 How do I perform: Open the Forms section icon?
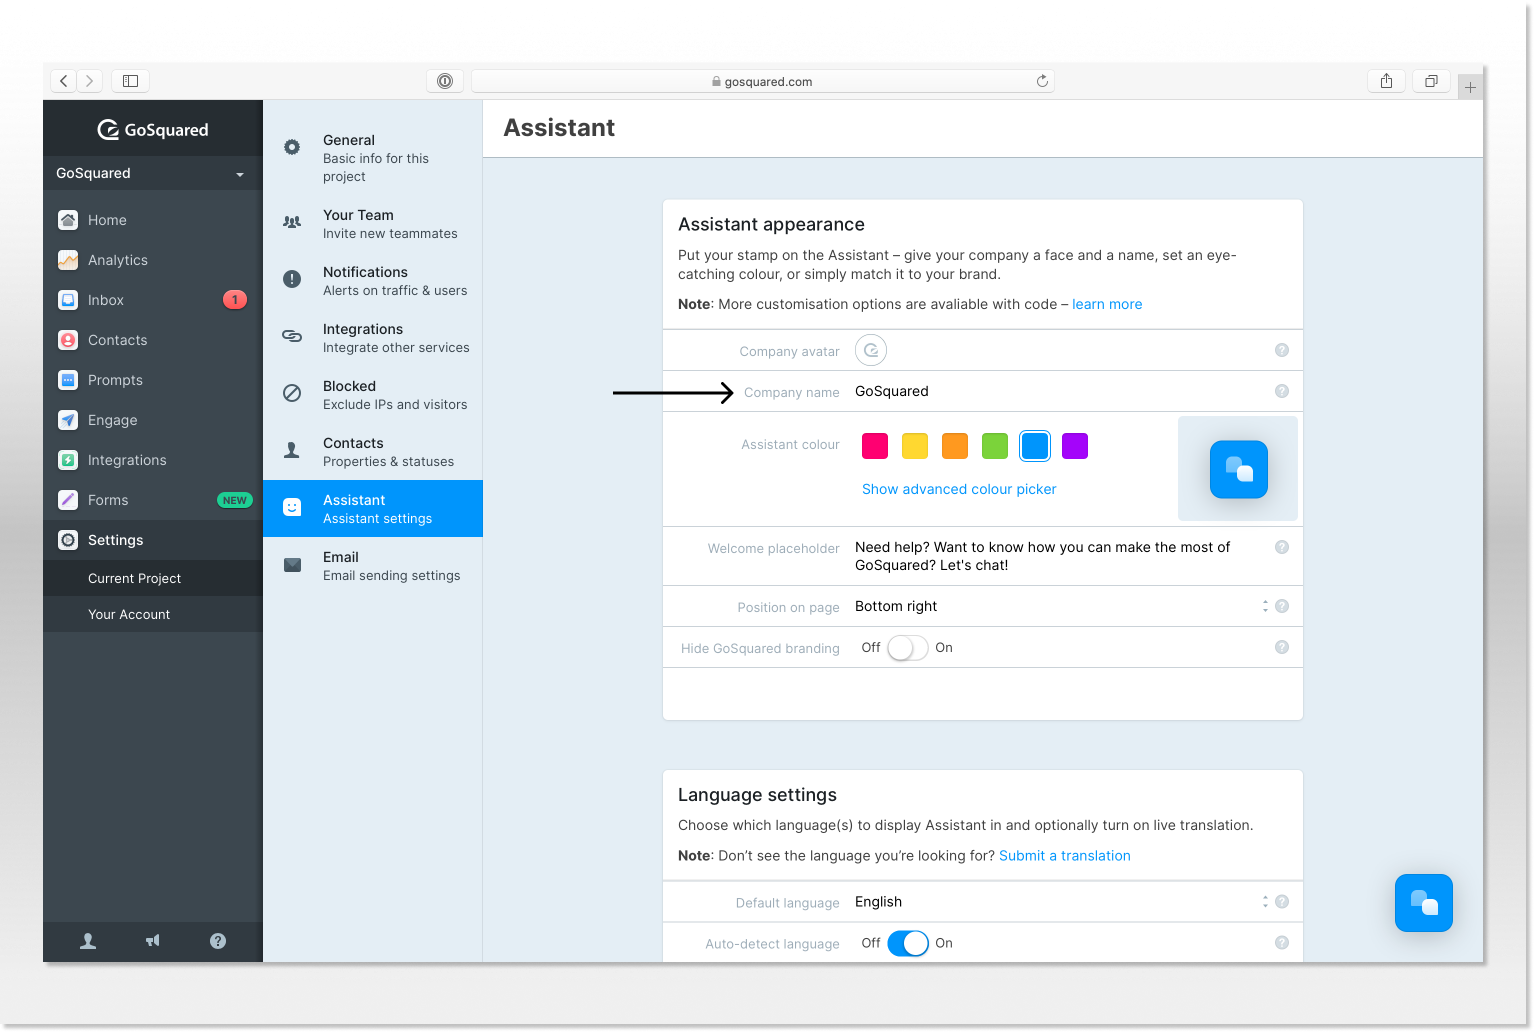pos(68,500)
